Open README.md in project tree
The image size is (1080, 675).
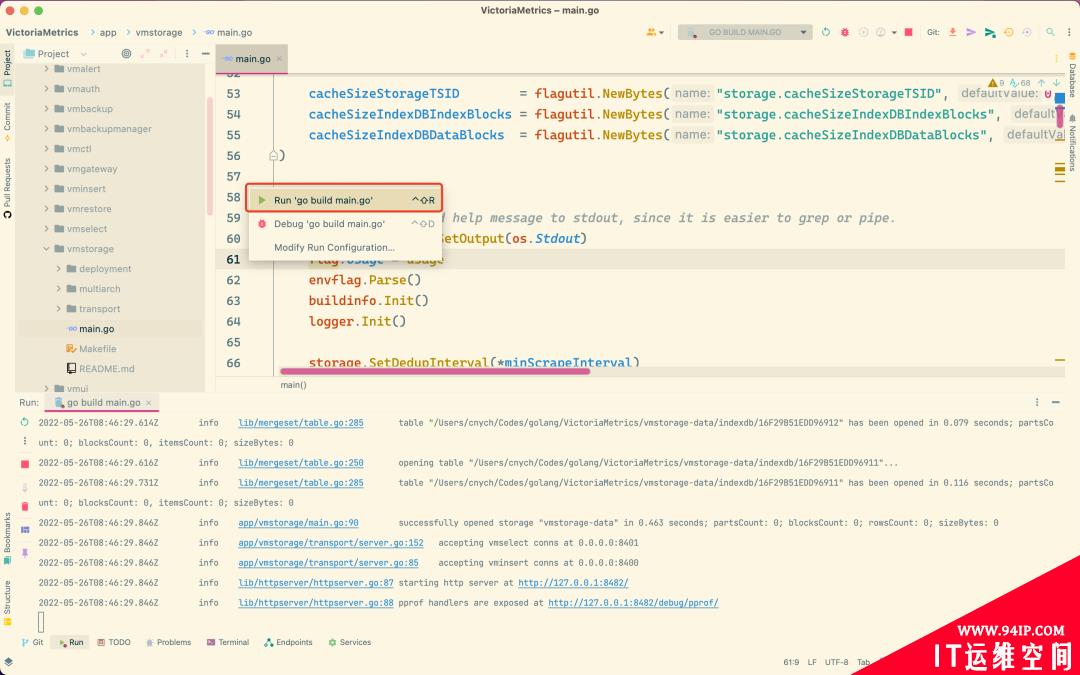(x=106, y=368)
